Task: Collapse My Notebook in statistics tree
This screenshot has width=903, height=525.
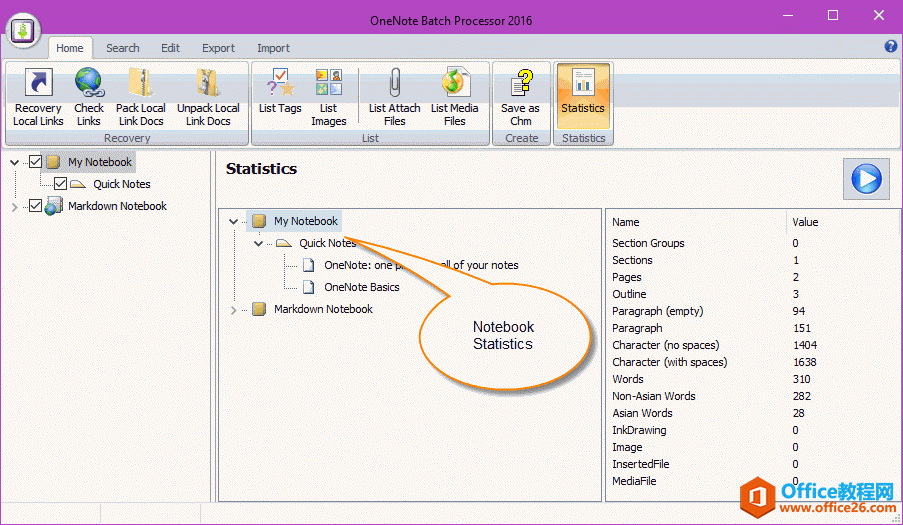Action: (x=233, y=221)
